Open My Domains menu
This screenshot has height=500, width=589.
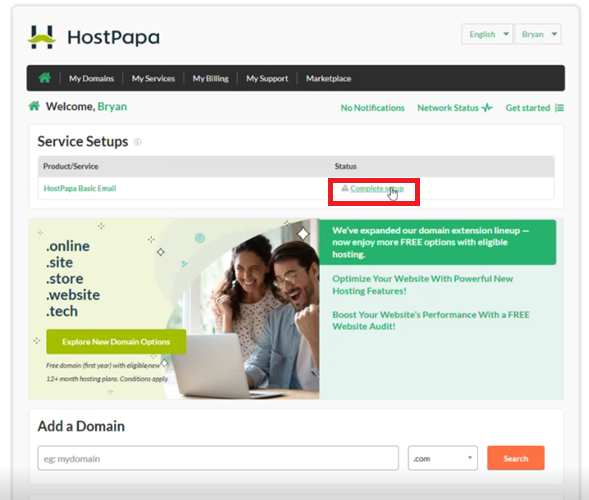pyautogui.click(x=91, y=78)
